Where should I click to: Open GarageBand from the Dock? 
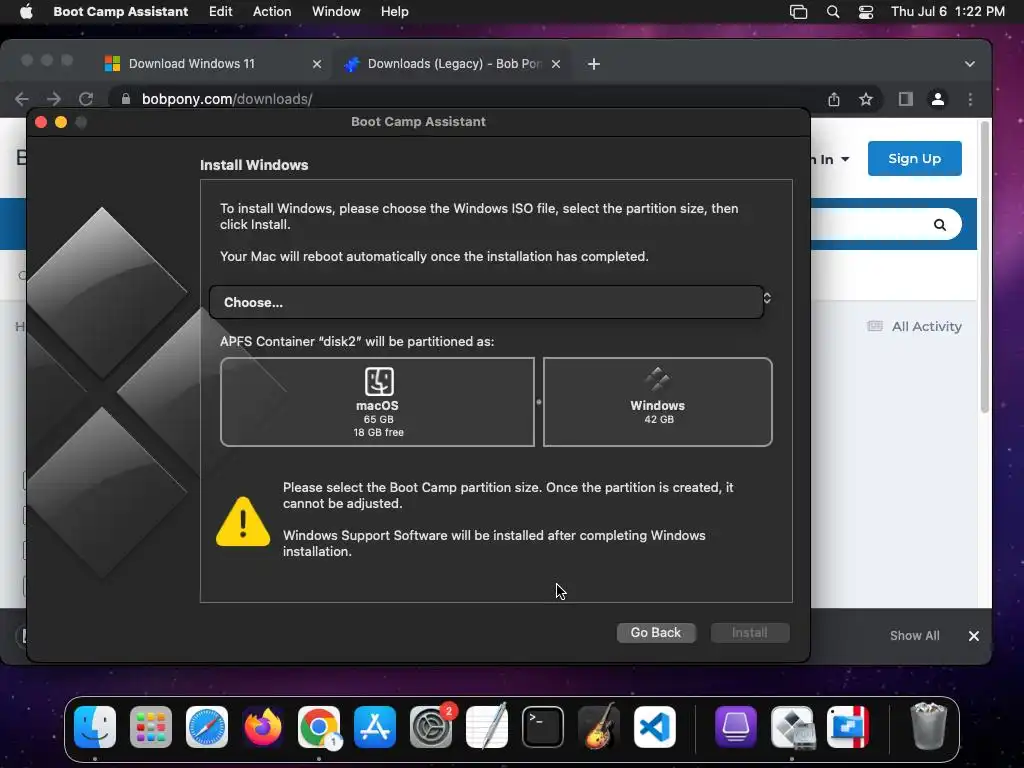(599, 727)
